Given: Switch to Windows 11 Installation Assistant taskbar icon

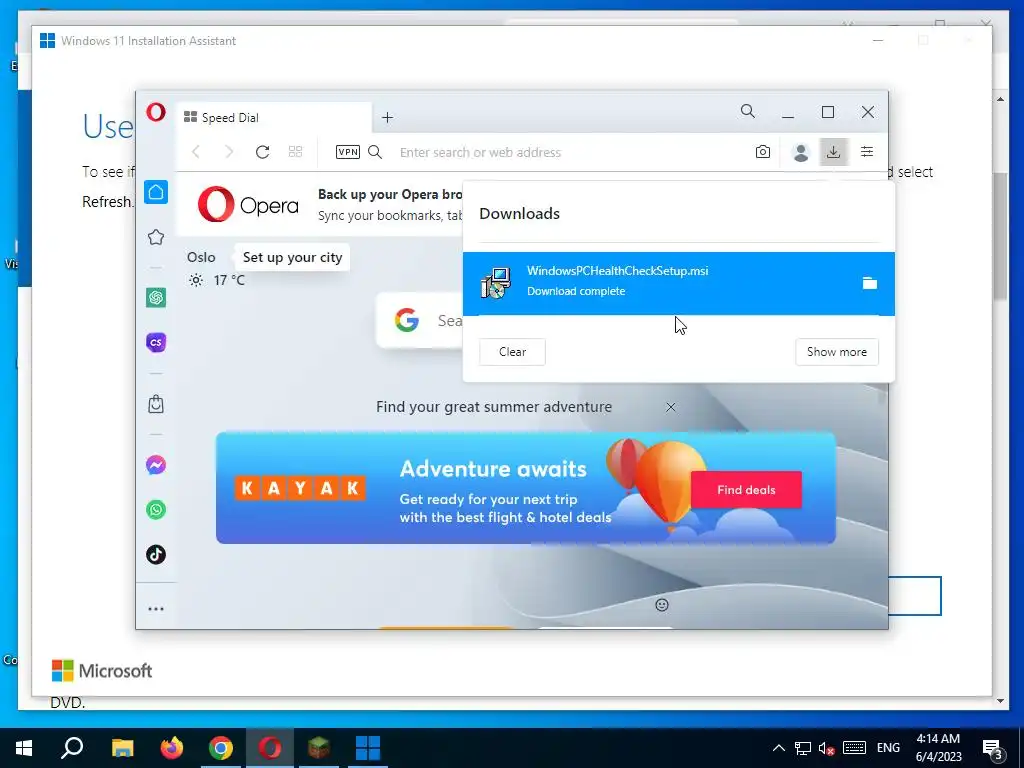Looking at the screenshot, I should click(x=368, y=748).
